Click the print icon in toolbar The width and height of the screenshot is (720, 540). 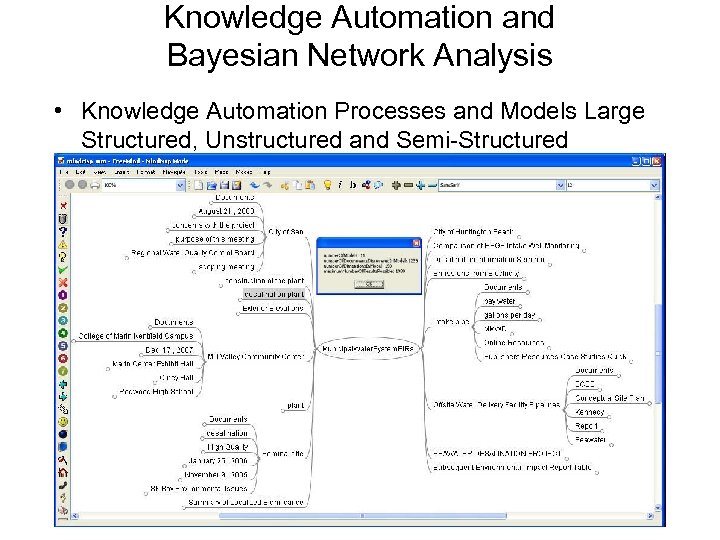(x=95, y=185)
